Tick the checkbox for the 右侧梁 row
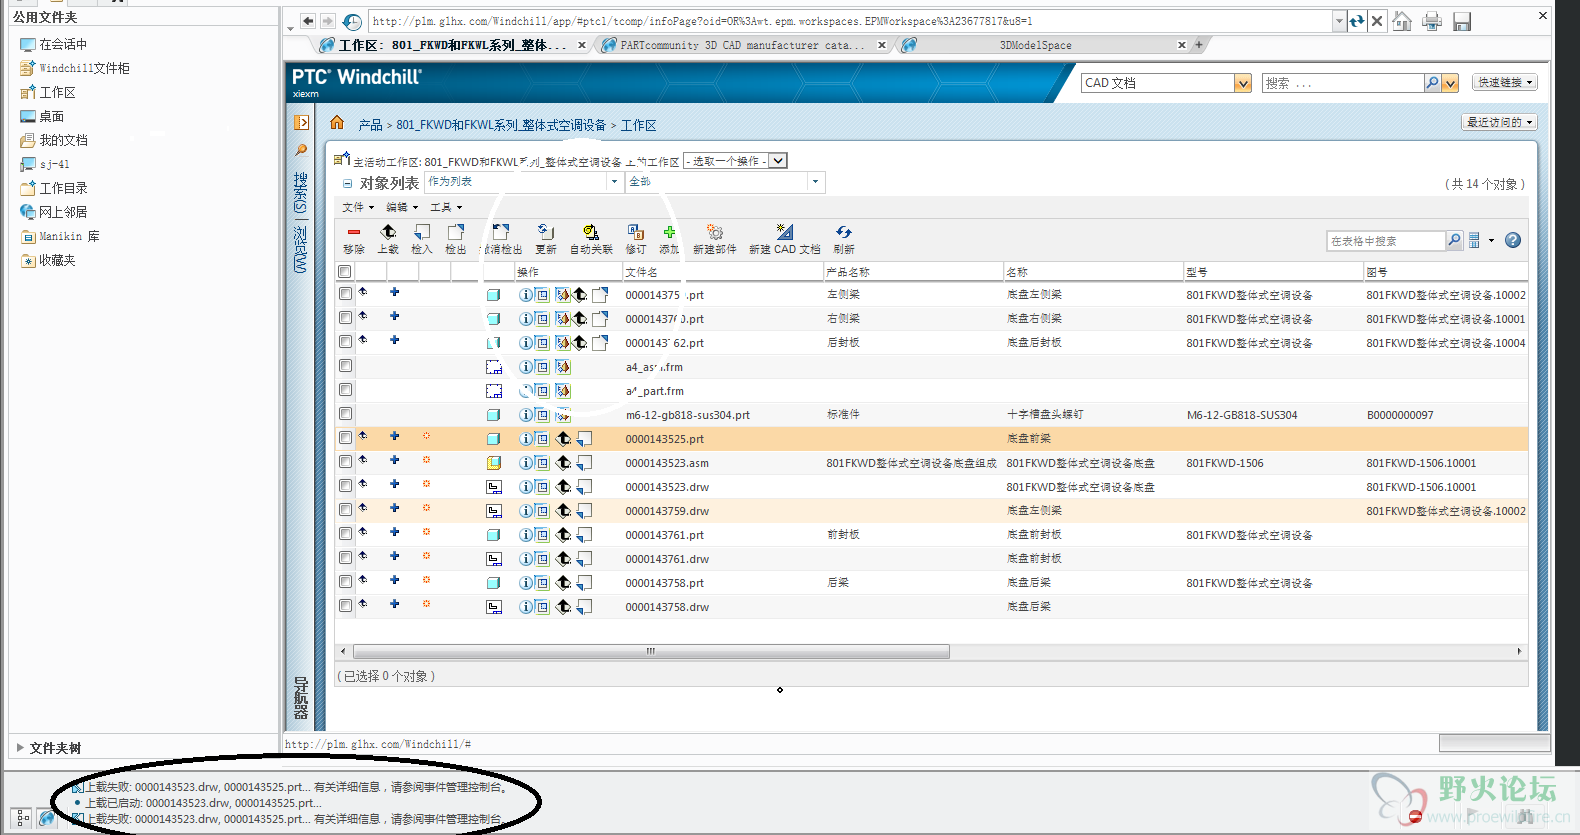The width and height of the screenshot is (1580, 835). pos(345,318)
